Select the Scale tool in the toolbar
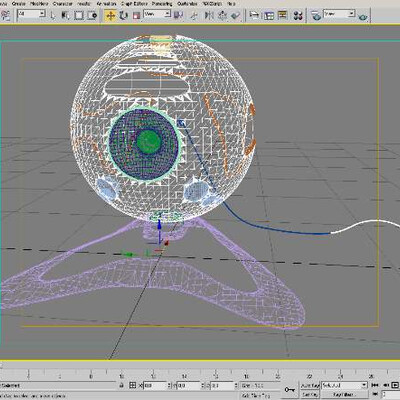The height and width of the screenshot is (400, 400). pyautogui.click(x=136, y=15)
